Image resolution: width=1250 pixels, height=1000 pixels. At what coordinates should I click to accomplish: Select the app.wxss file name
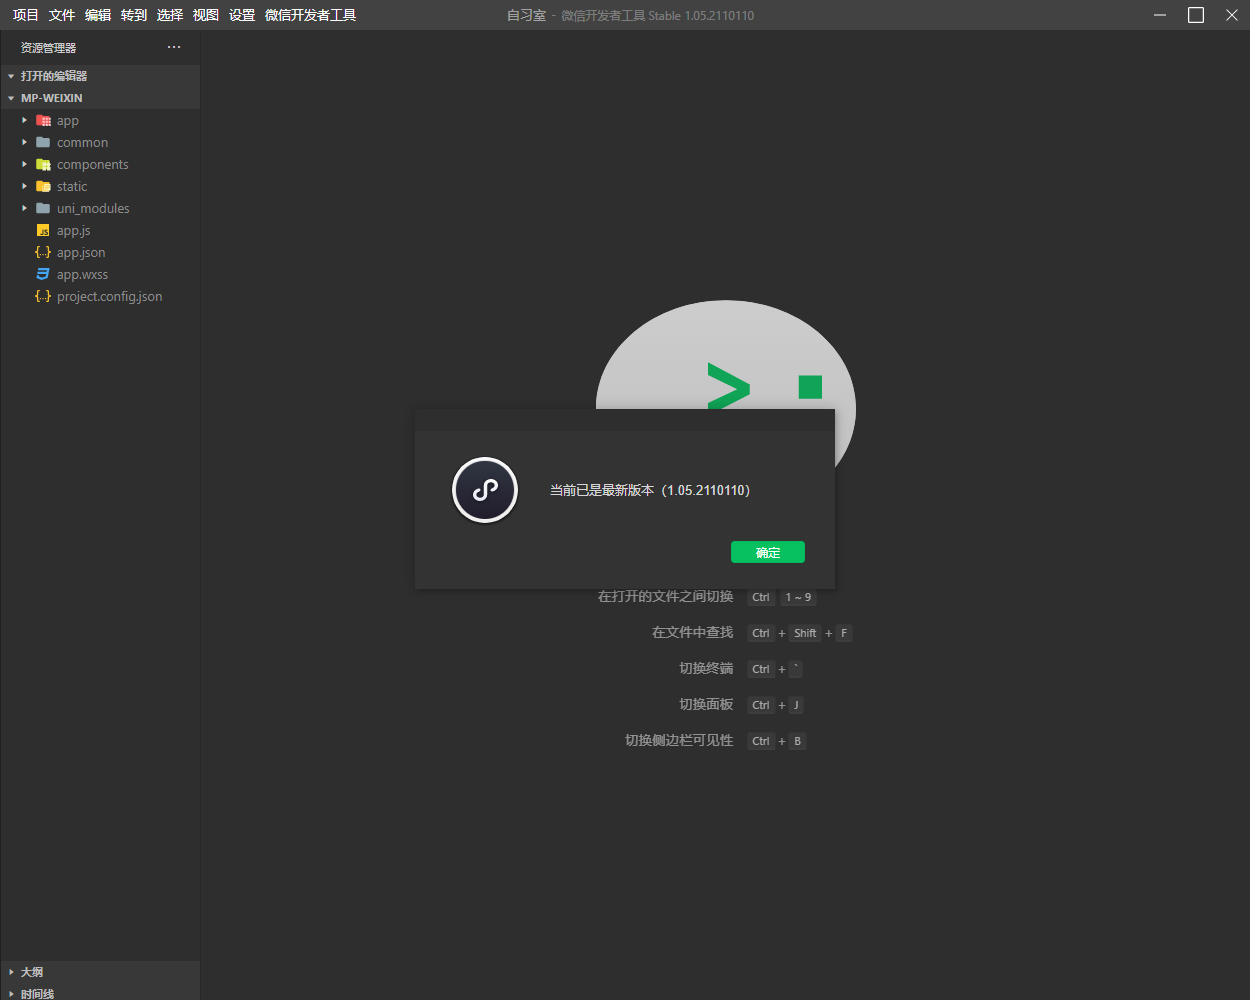click(83, 274)
